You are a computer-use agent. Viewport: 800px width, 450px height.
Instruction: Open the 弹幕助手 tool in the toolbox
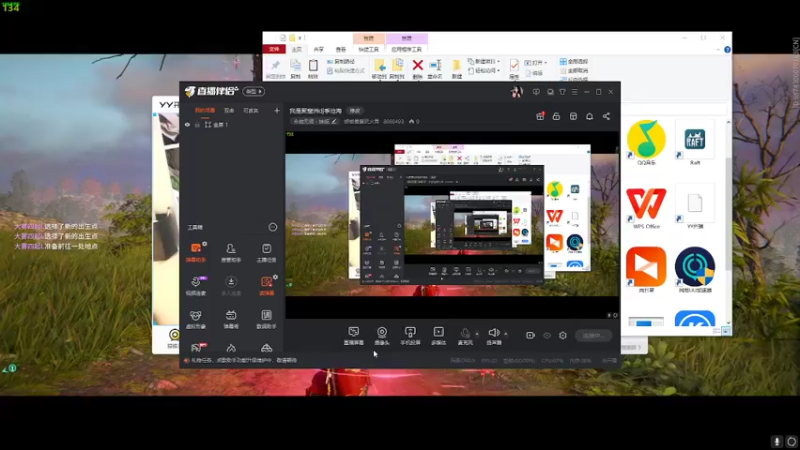click(x=196, y=252)
